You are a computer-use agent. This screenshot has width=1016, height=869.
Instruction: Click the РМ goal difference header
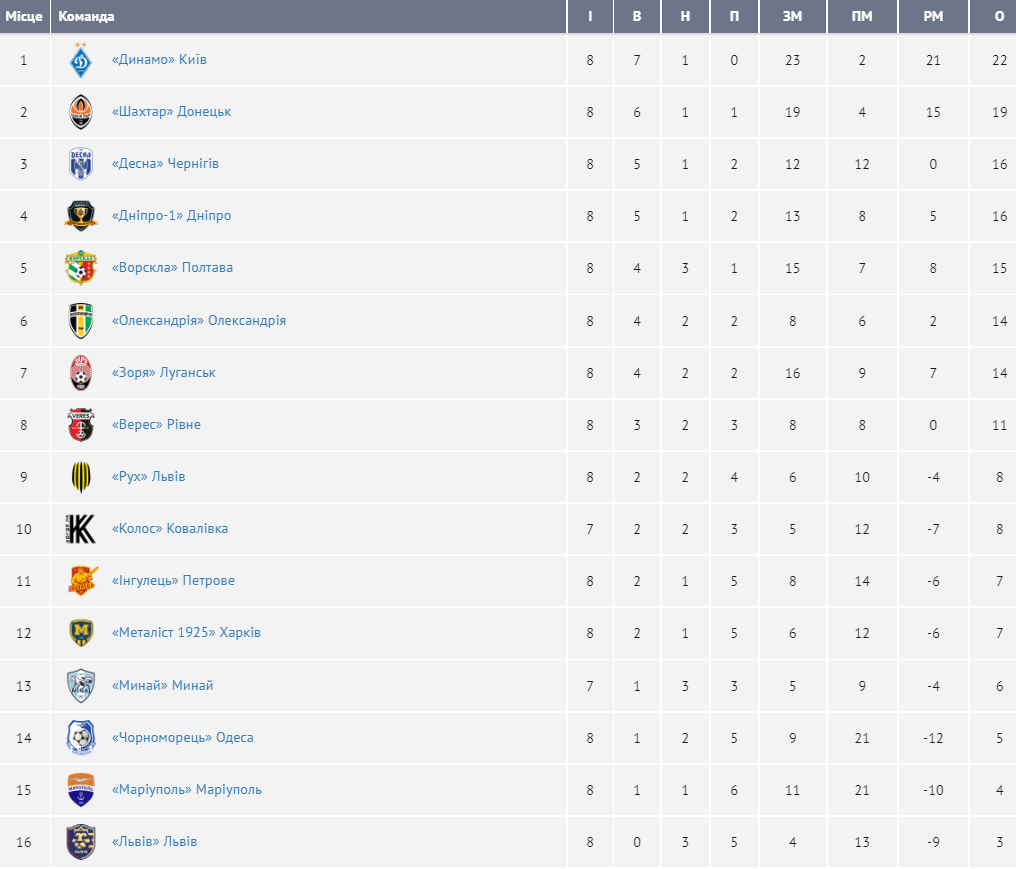click(933, 17)
